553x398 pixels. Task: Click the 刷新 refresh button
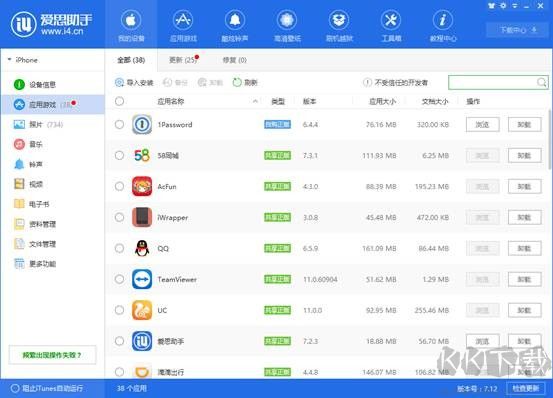[x=245, y=82]
